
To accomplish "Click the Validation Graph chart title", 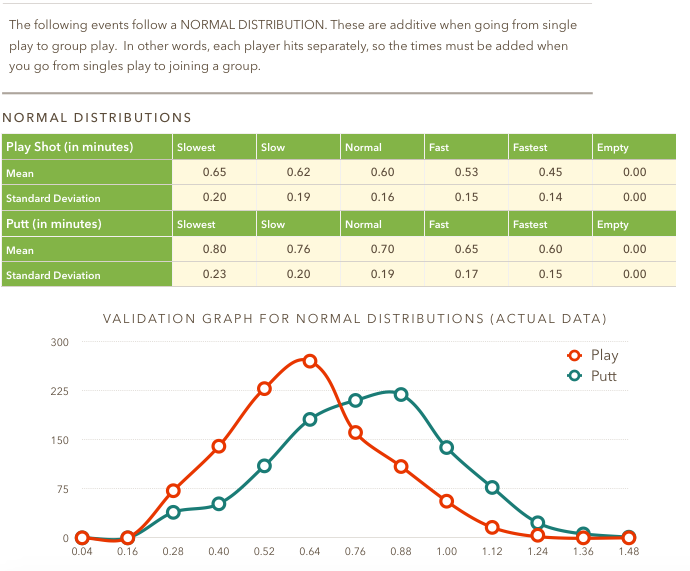I will coord(355,319).
